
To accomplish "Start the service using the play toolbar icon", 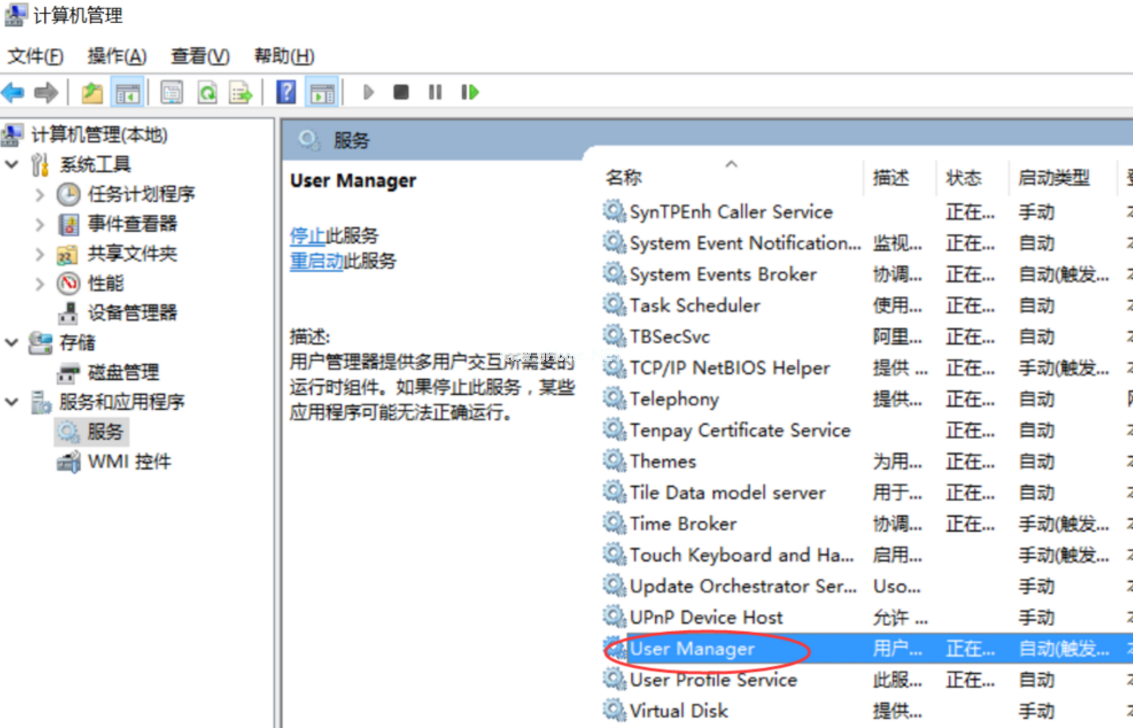I will (369, 92).
